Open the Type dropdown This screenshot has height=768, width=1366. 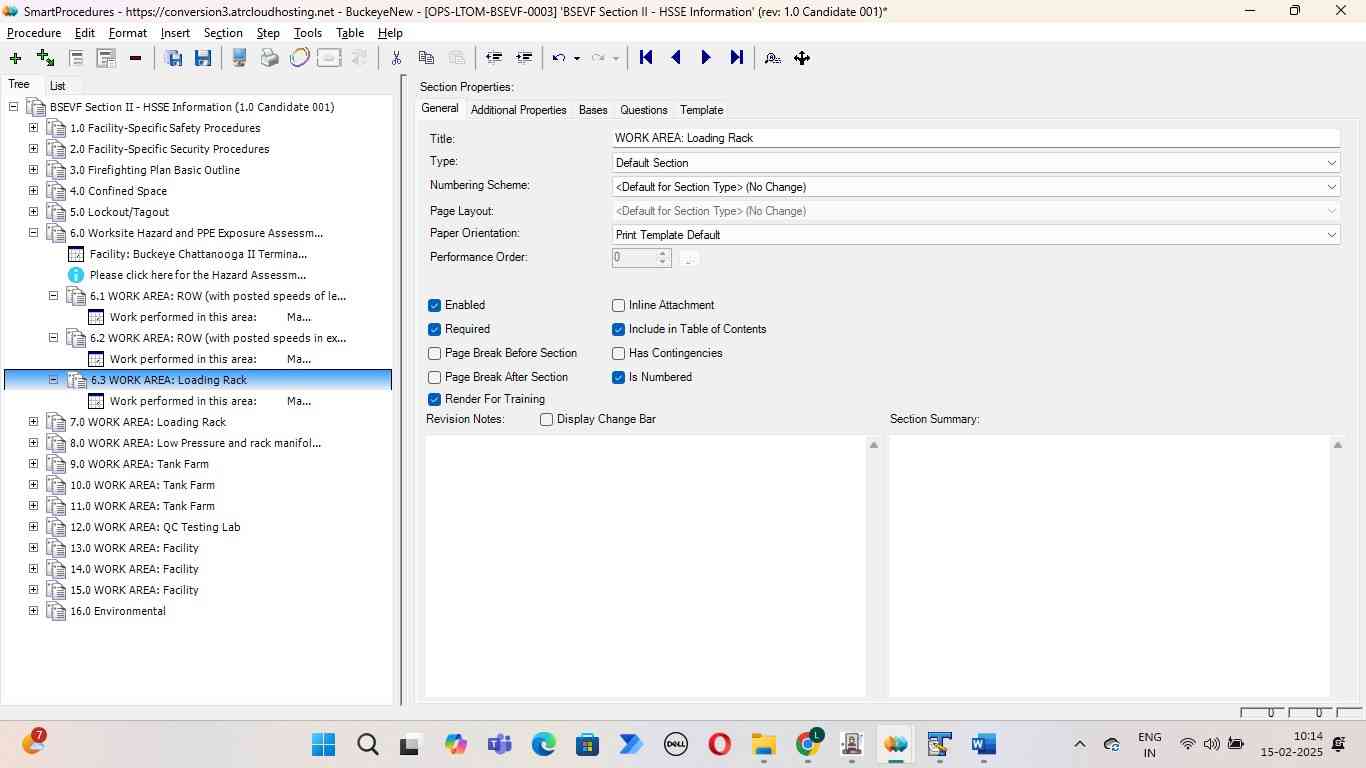976,162
